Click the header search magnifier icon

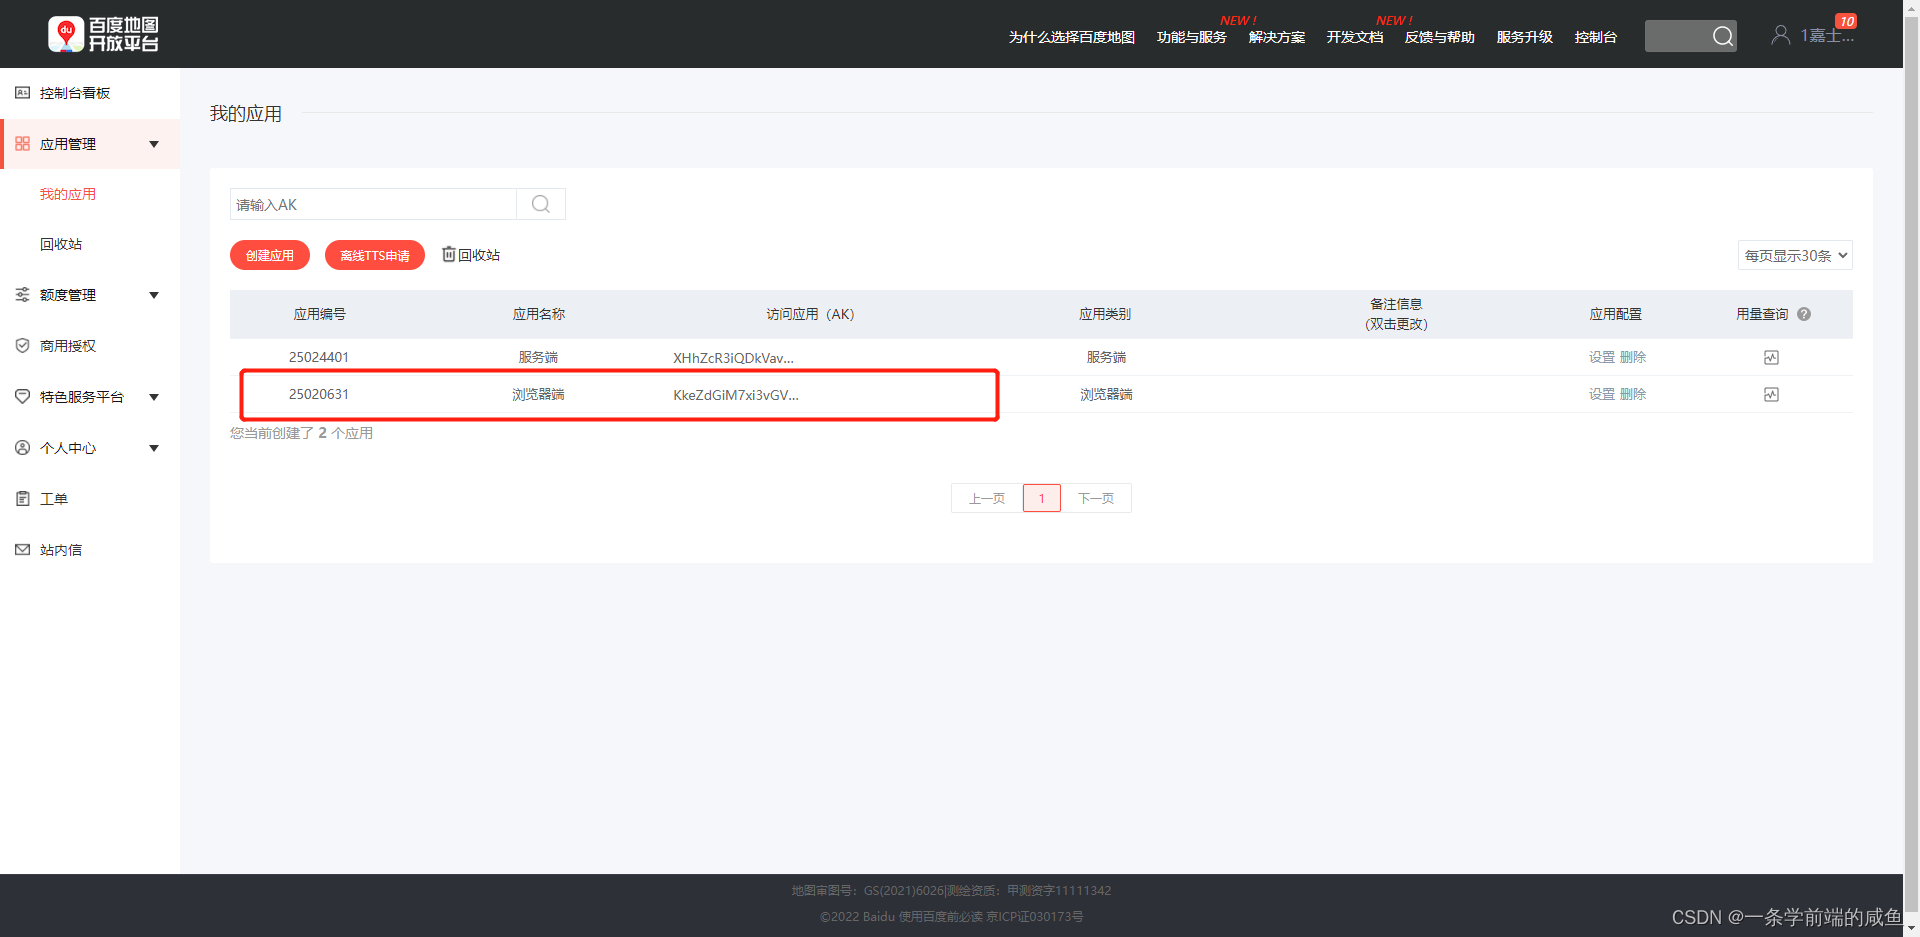tap(1722, 36)
